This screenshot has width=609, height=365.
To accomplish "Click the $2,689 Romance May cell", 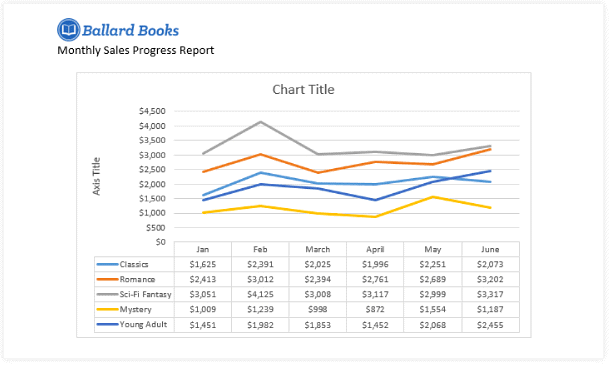I will [433, 280].
